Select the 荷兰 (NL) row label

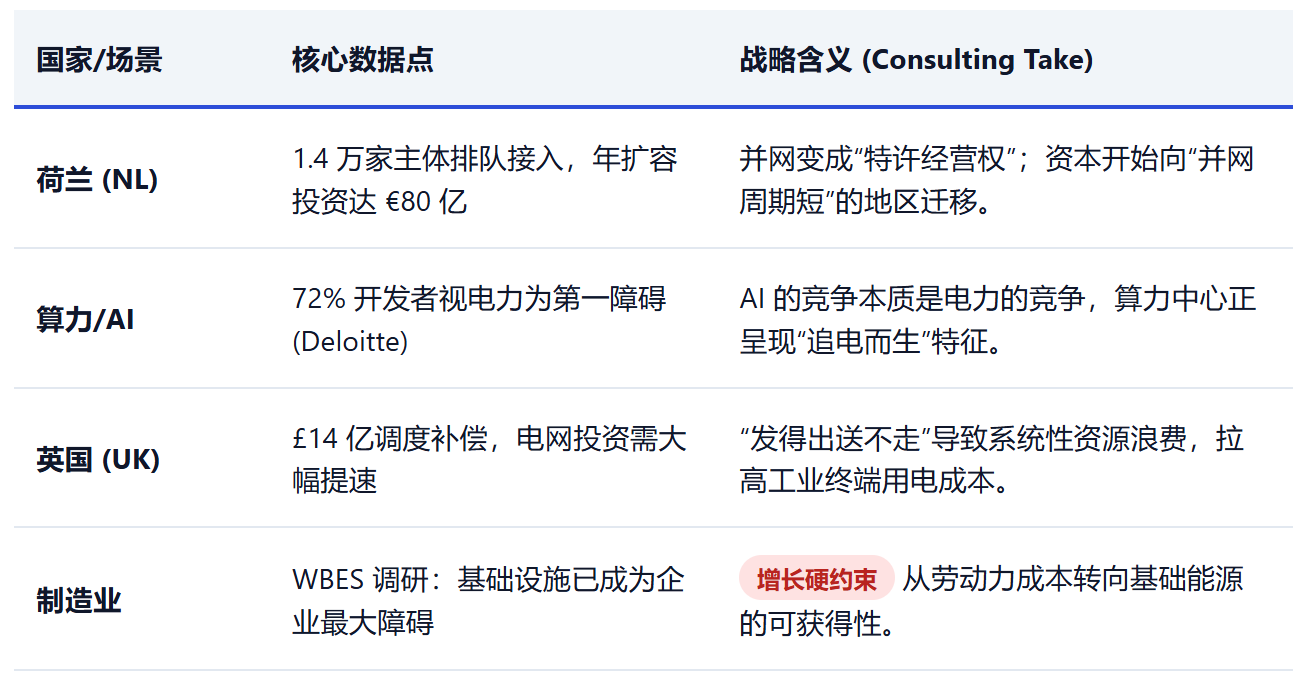tap(97, 180)
